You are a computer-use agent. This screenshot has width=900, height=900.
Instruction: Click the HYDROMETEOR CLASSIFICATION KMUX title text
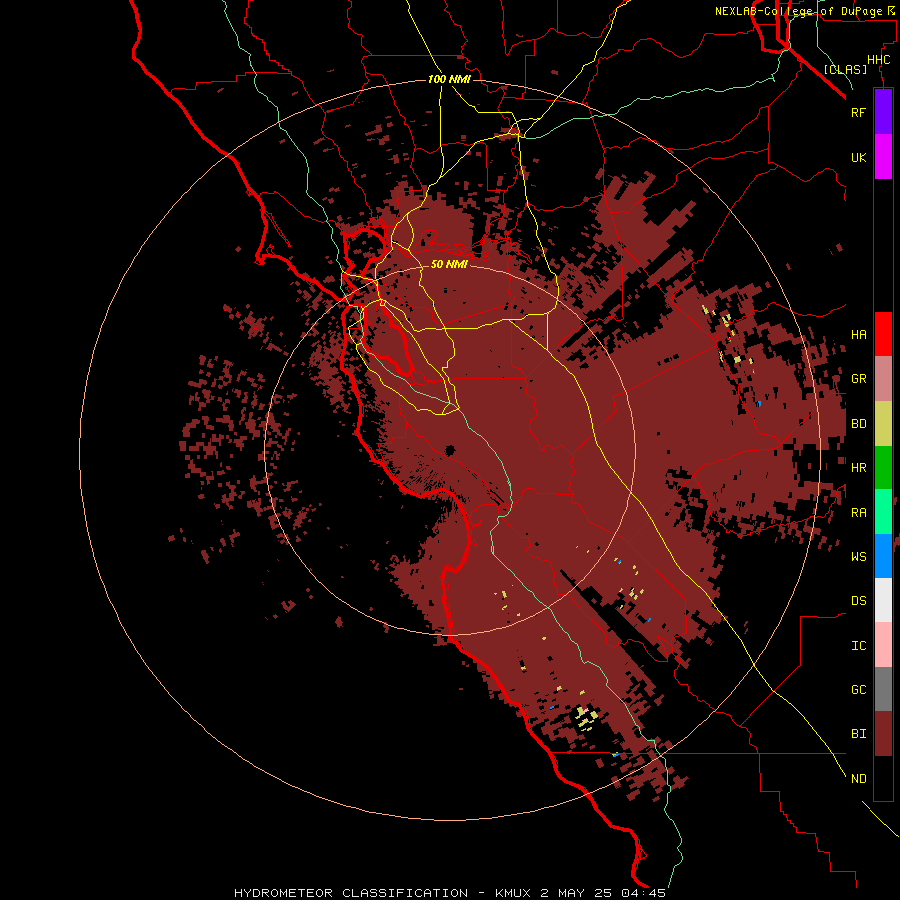click(x=450, y=893)
